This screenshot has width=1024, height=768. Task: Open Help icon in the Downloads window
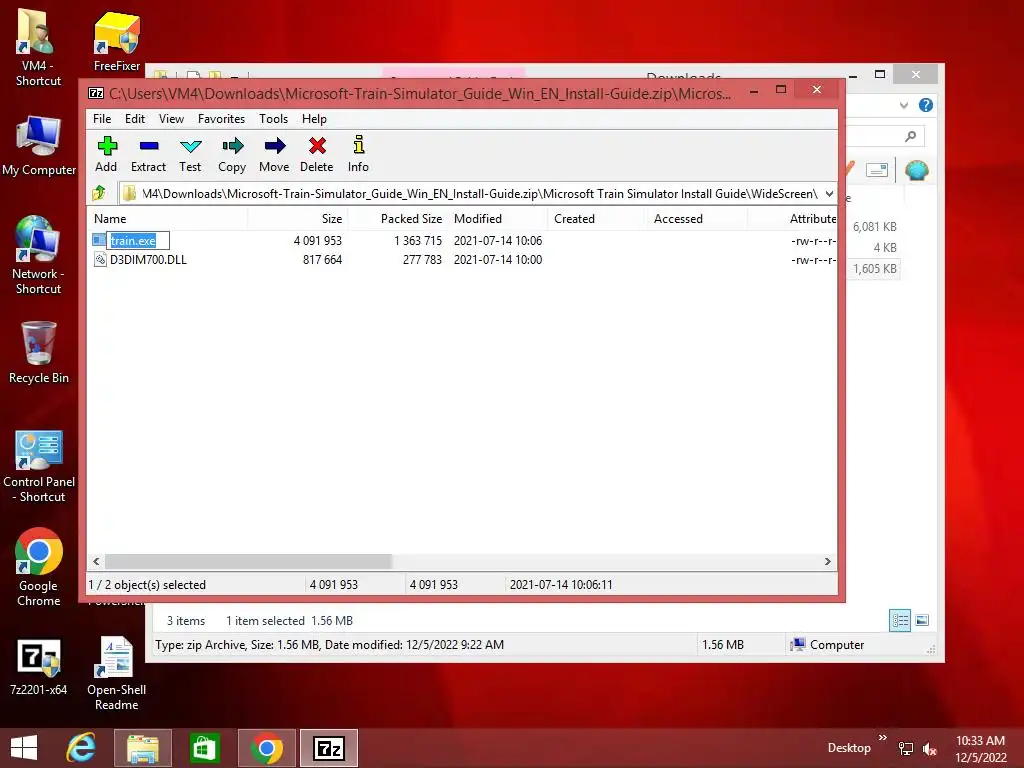coord(925,105)
